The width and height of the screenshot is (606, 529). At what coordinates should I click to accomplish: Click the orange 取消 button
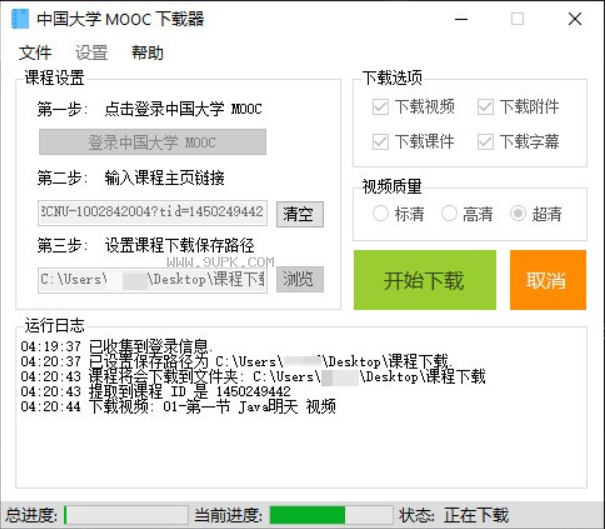tap(548, 280)
